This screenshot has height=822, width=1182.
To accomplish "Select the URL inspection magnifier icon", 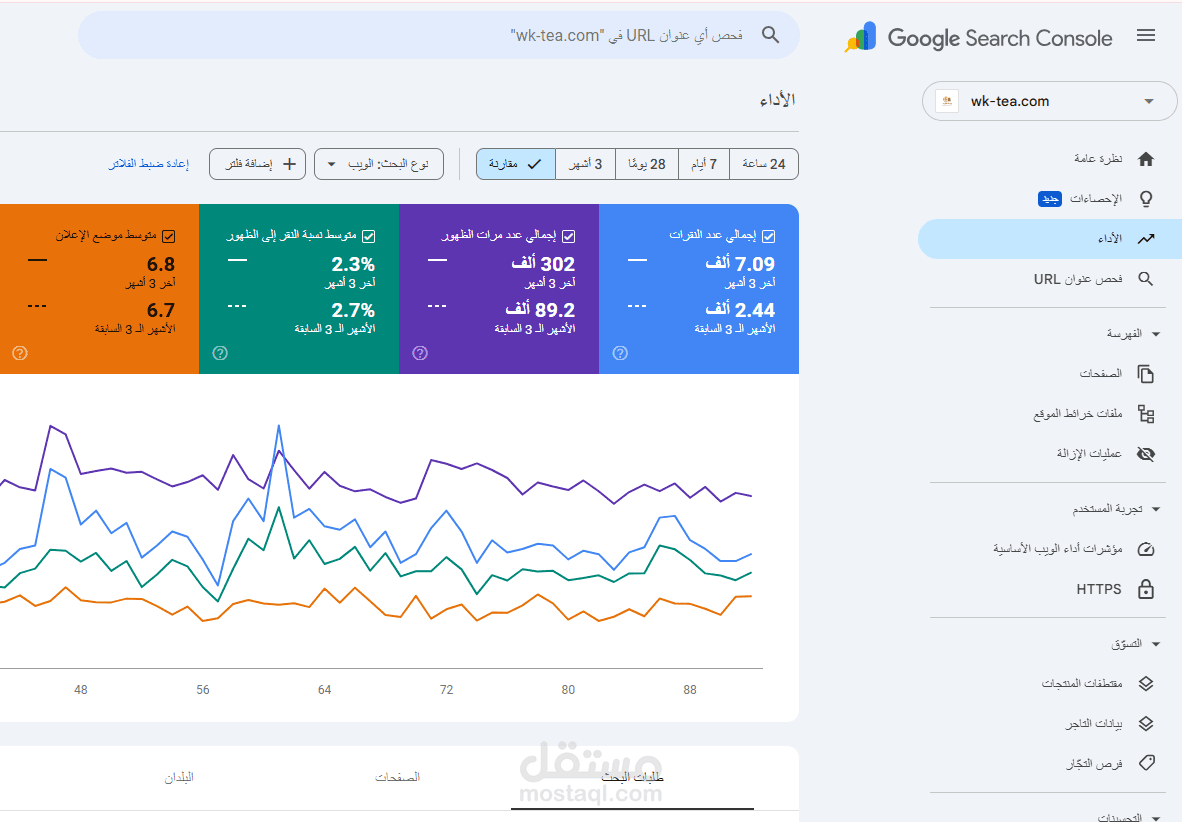I will coord(1146,279).
